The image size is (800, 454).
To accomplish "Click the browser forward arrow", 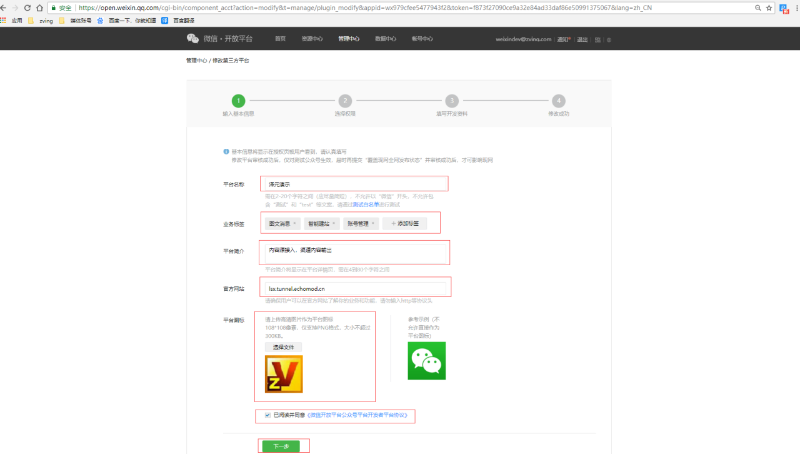I will (x=15, y=8).
